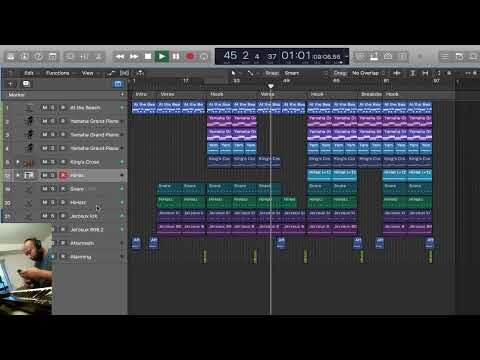Mute the King's Cross track
This screenshot has width=480, height=360.
(45, 162)
